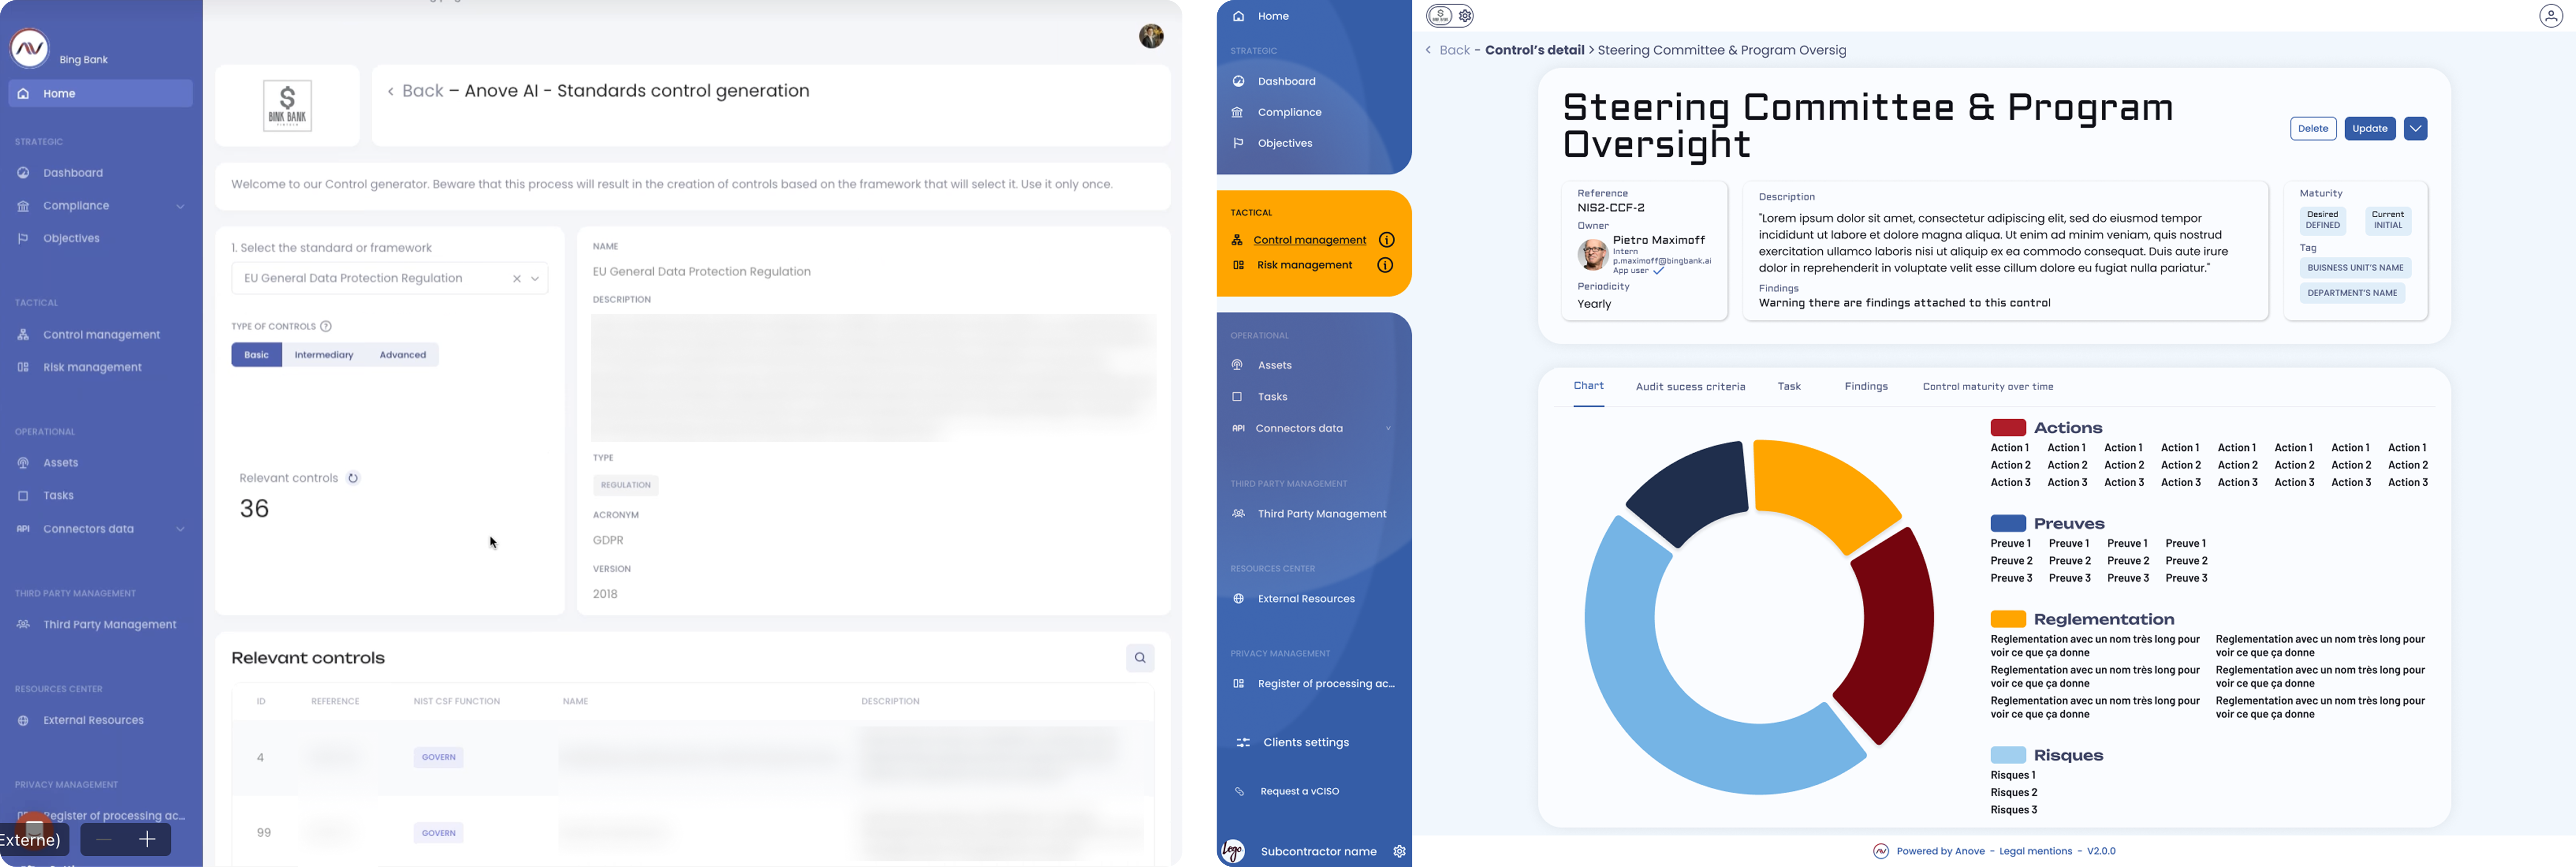2576x867 pixels.
Task: Clear the selected GDPR standard
Action: coord(517,279)
